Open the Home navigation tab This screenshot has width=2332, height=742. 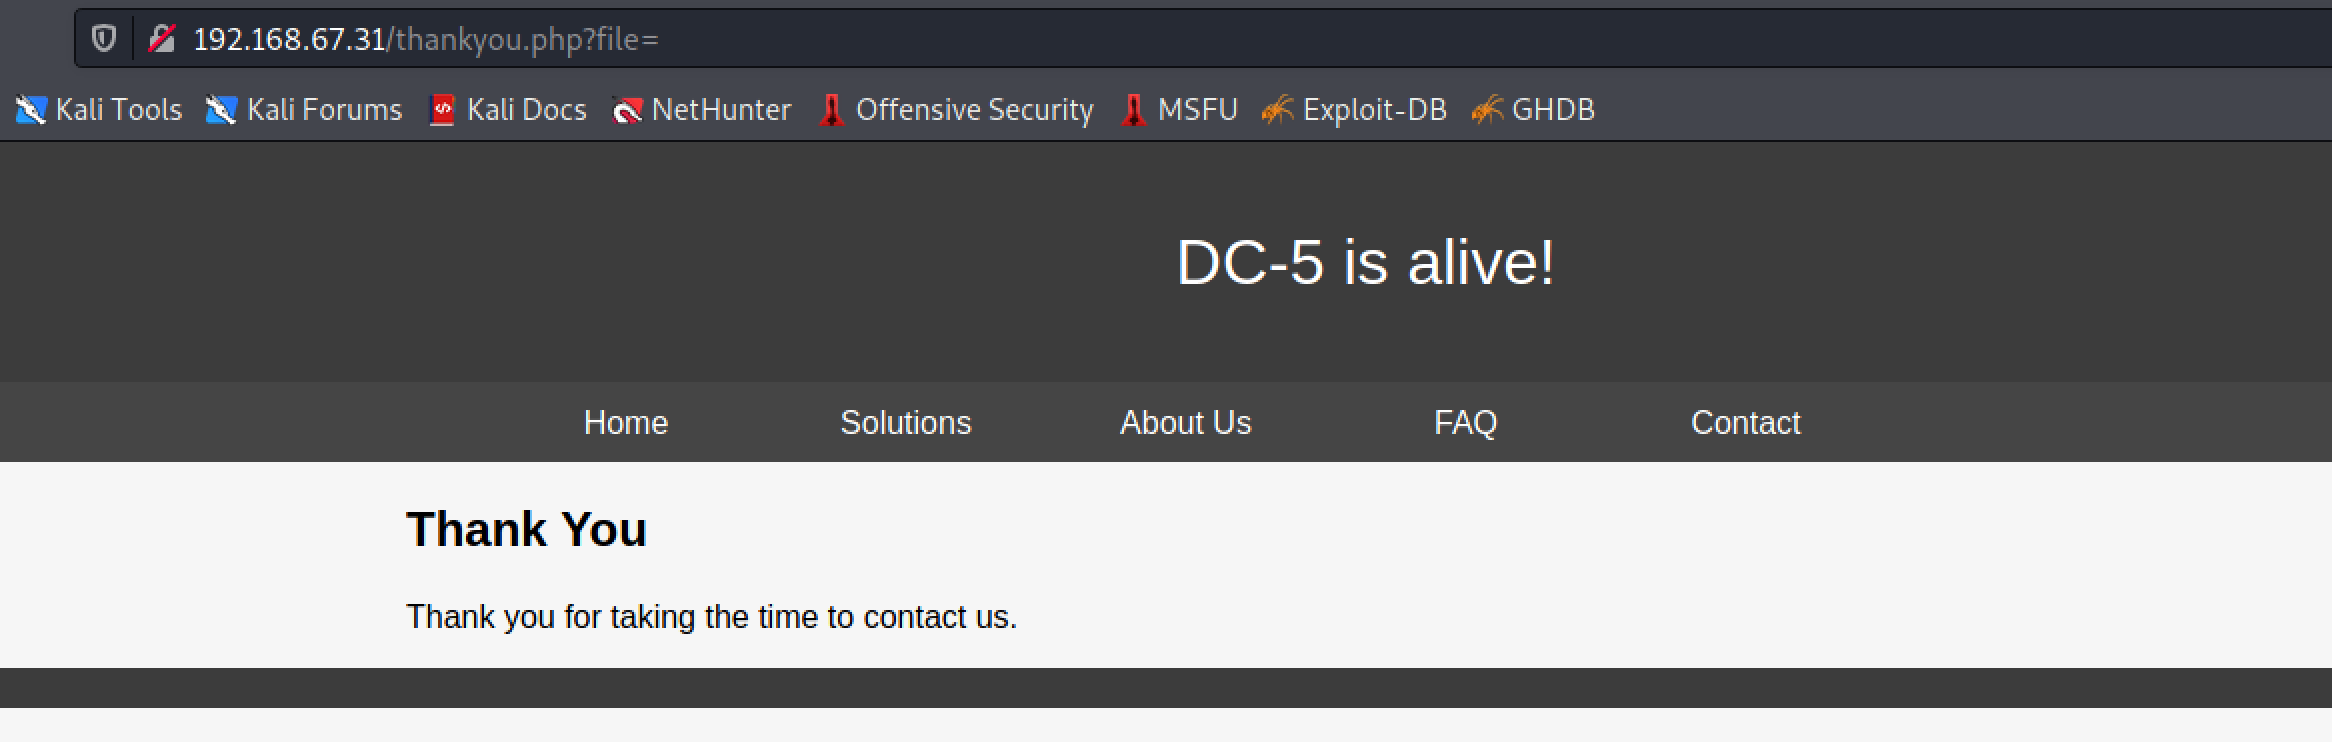pyautogui.click(x=626, y=423)
